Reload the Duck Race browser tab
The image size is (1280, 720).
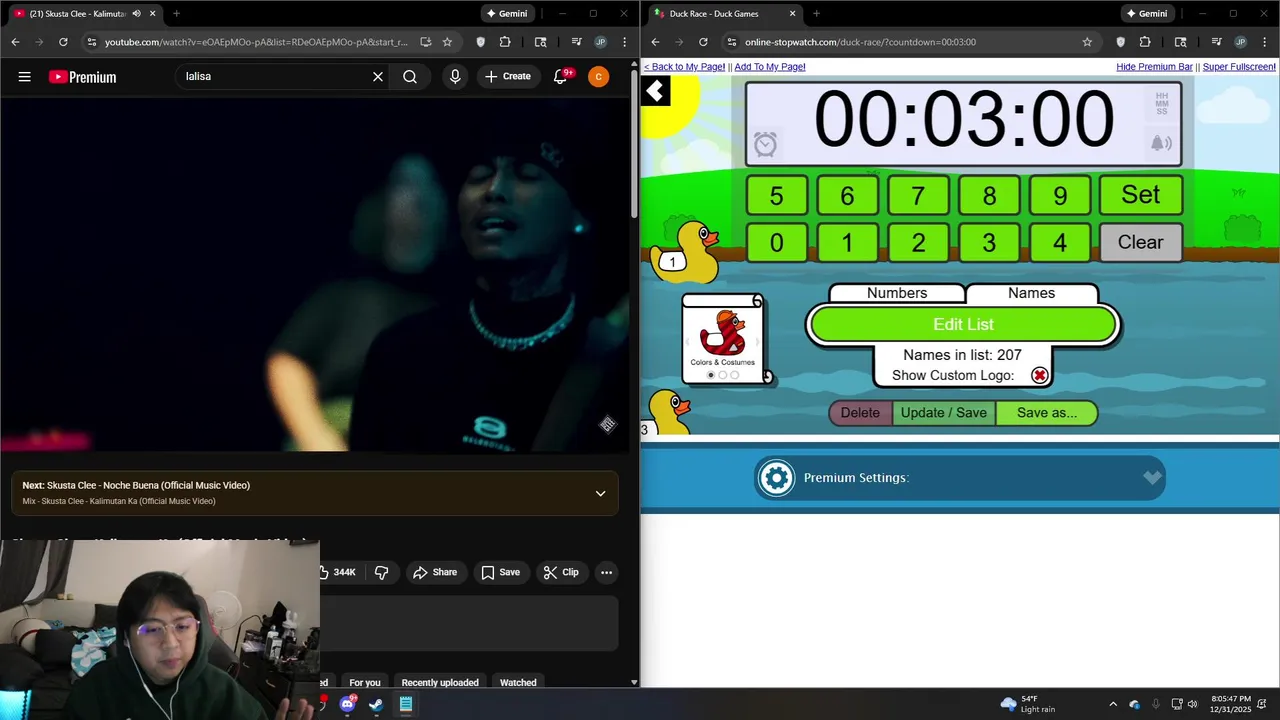703,42
